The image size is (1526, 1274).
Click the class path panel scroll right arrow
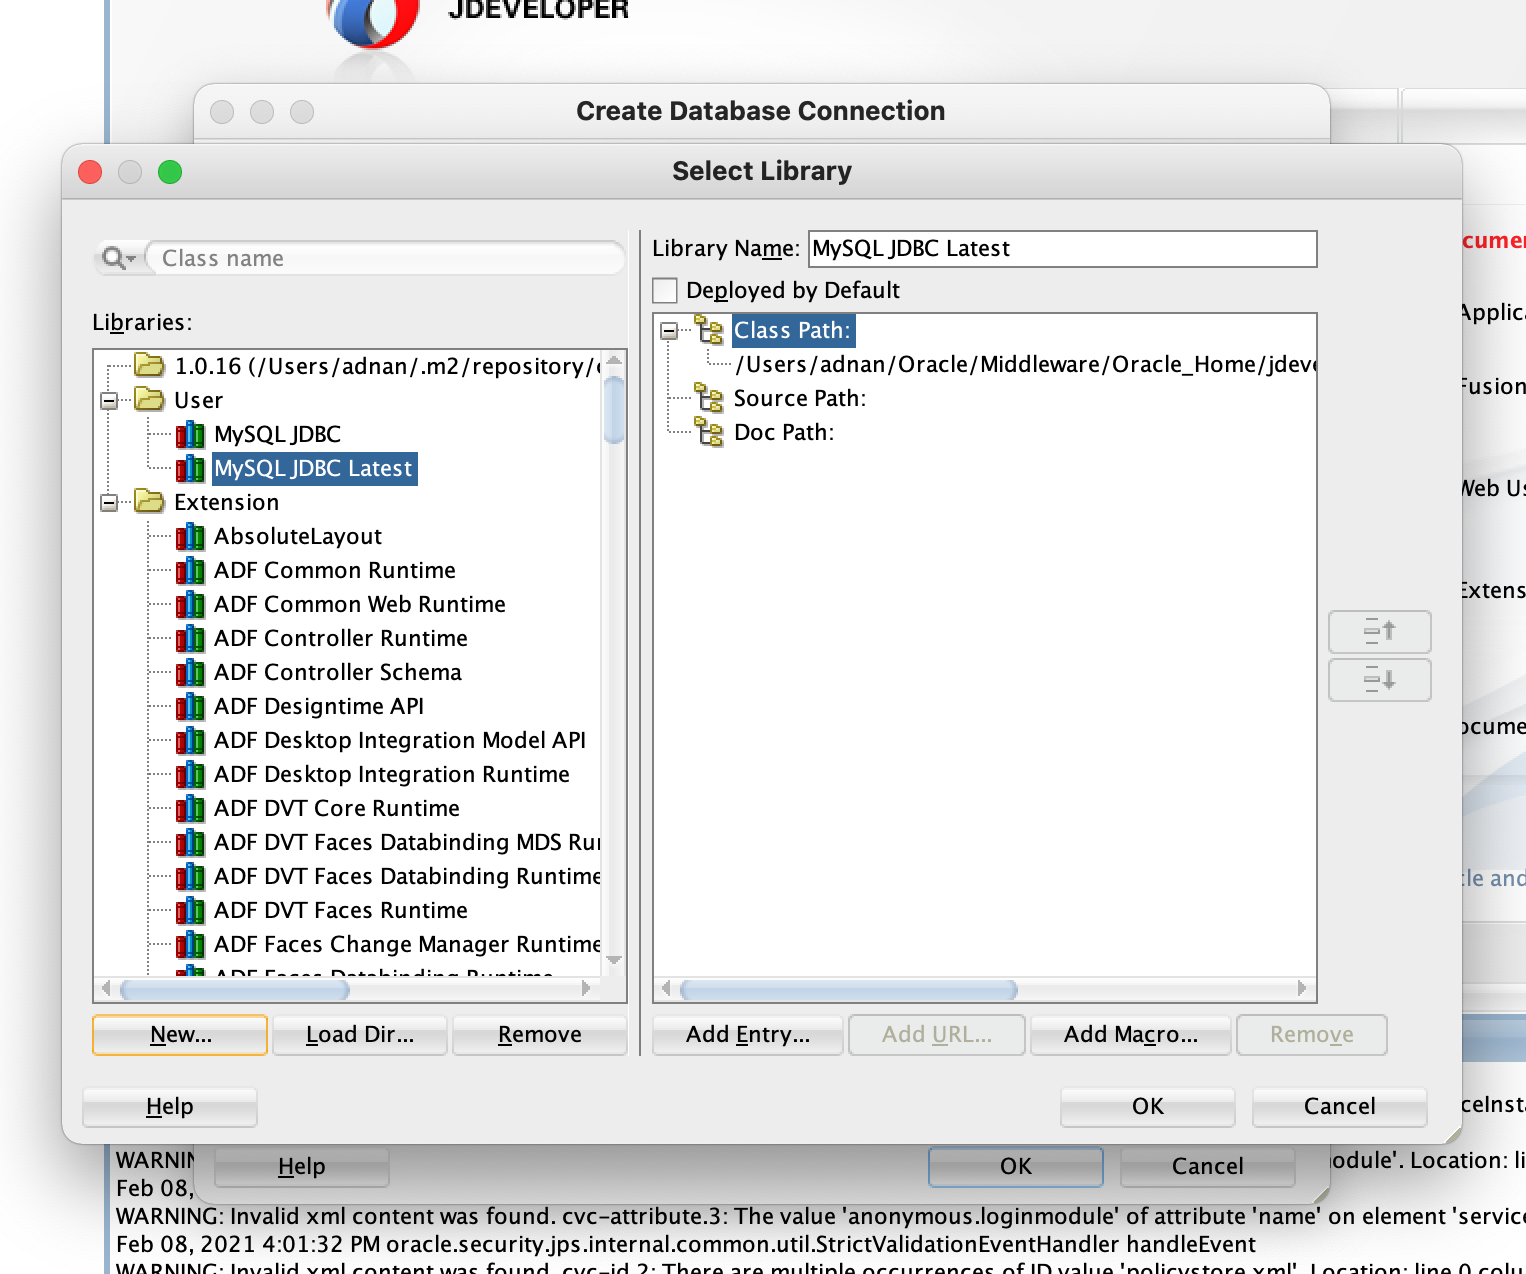[1302, 989]
